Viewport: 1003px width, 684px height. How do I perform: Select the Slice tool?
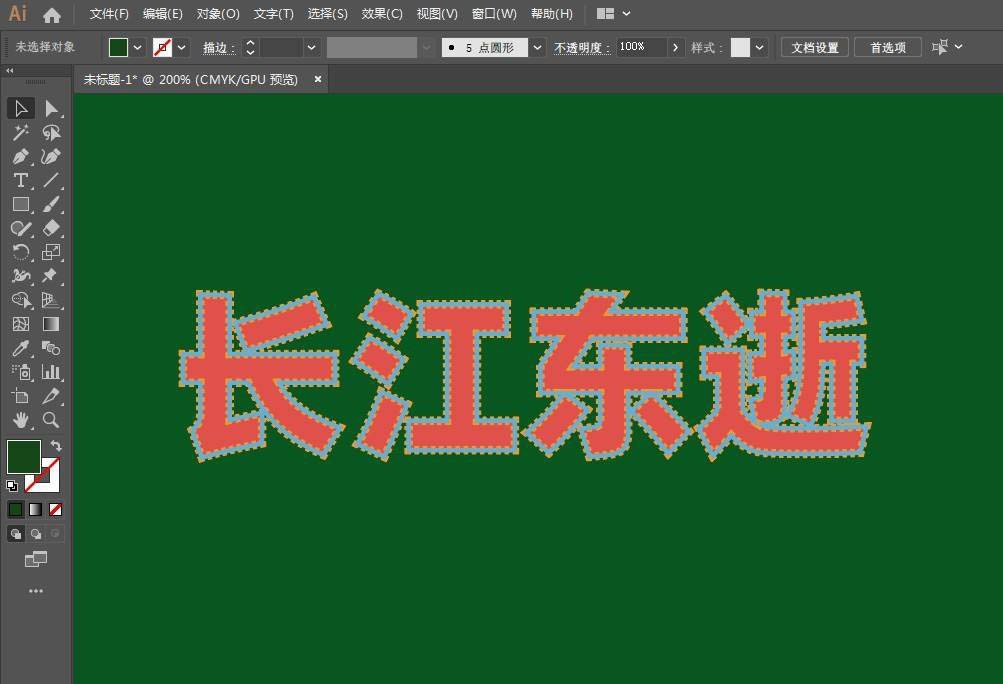[x=51, y=396]
